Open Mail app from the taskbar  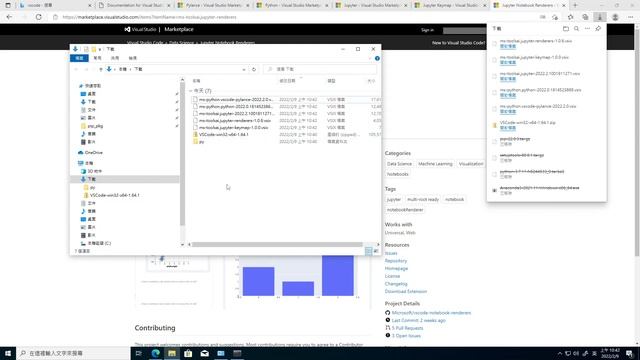pos(204,353)
